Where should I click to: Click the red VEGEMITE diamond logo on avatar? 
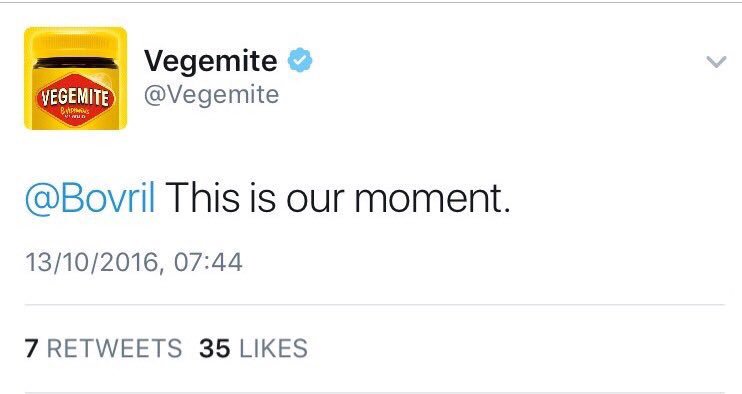(x=76, y=100)
